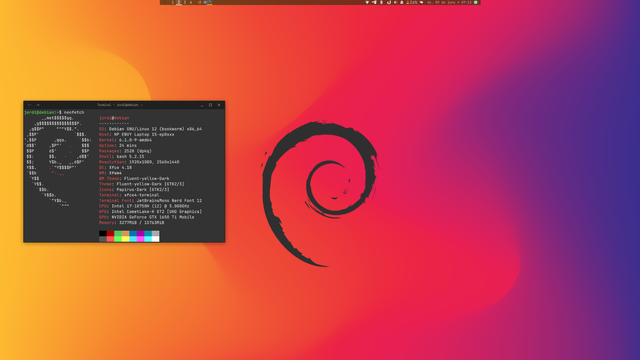Click the battery percentage indicator
The height and width of the screenshot is (360, 640).
(x=411, y=2)
